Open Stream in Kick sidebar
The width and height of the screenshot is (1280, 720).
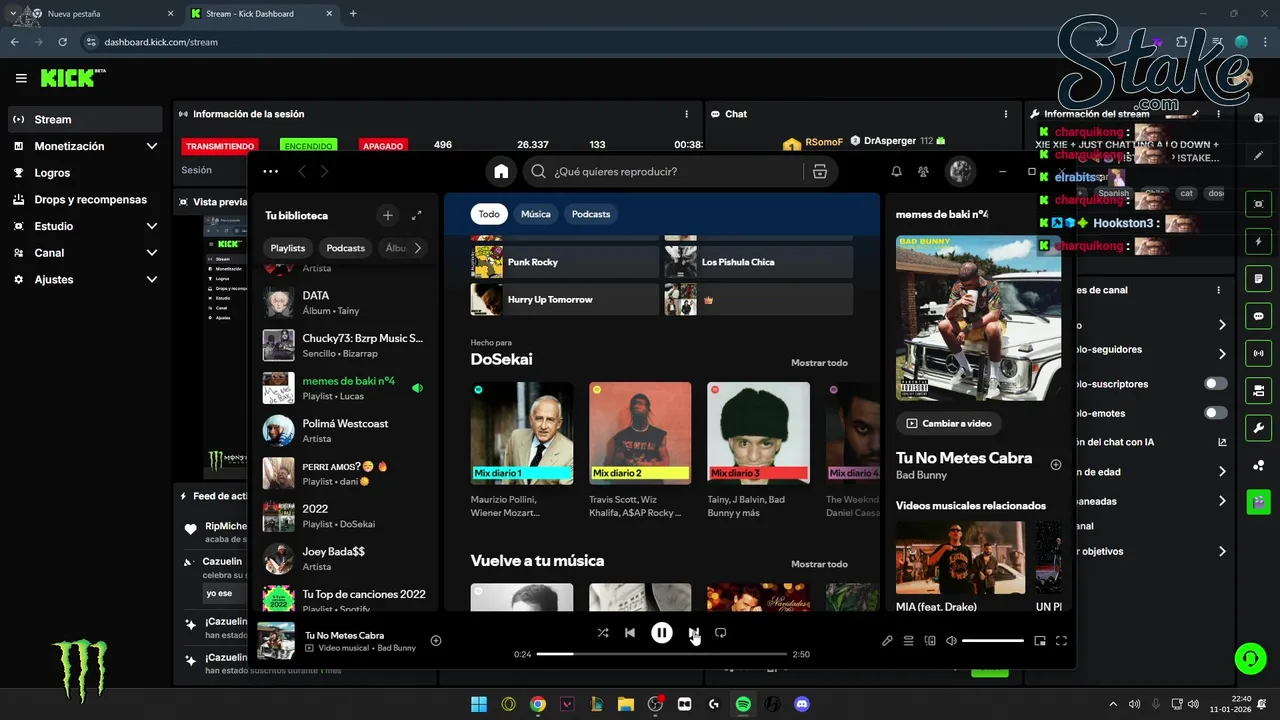pos(84,119)
